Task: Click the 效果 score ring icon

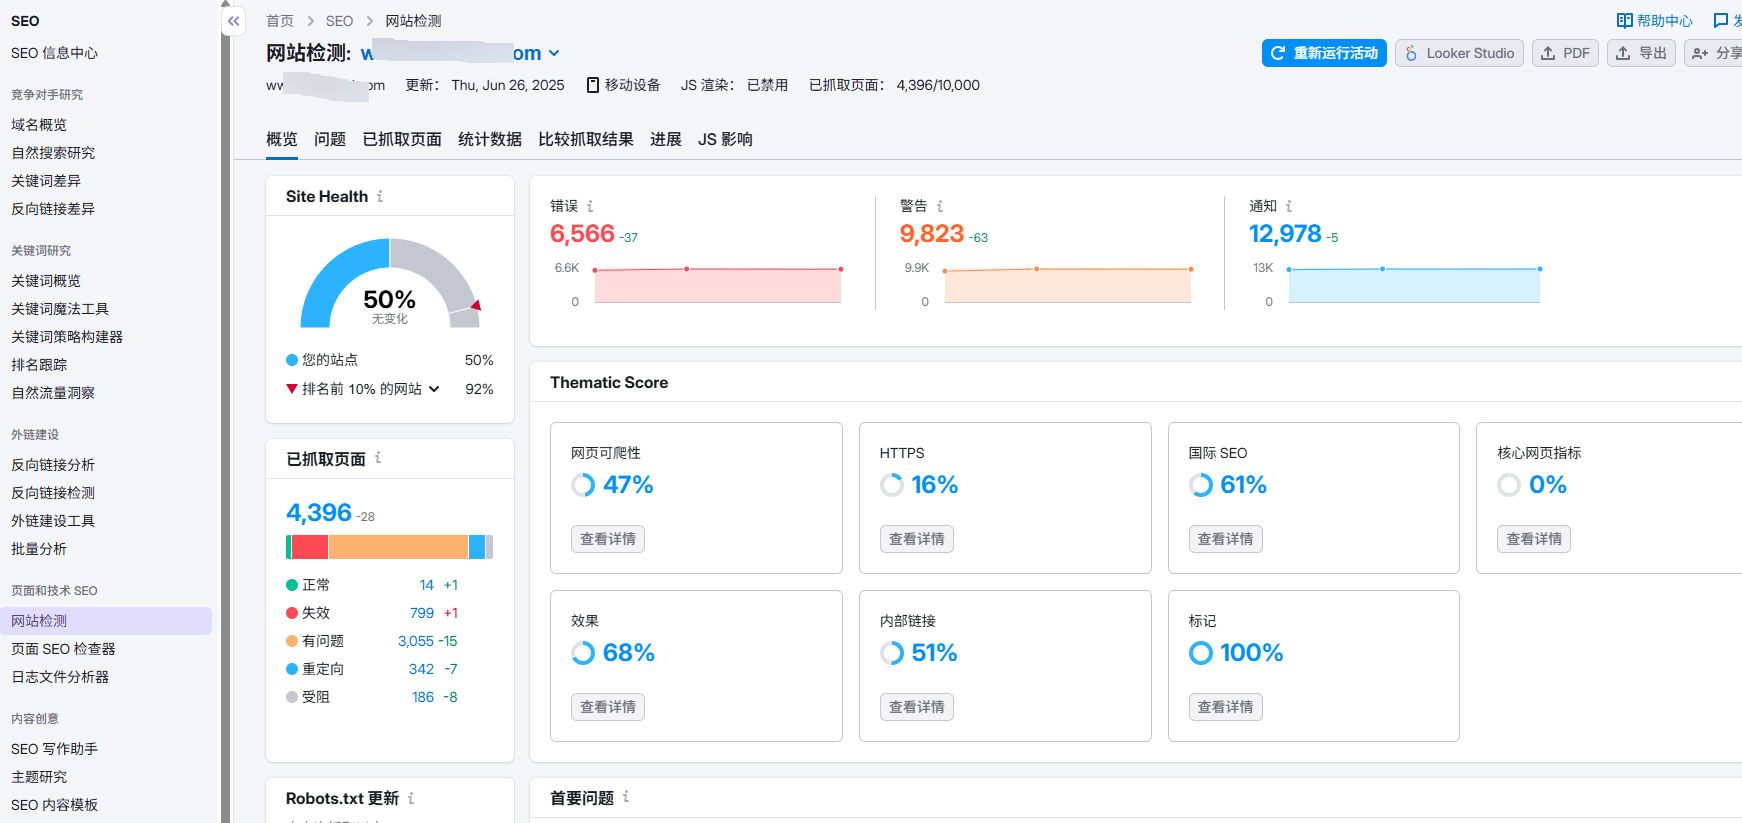Action: pos(583,653)
